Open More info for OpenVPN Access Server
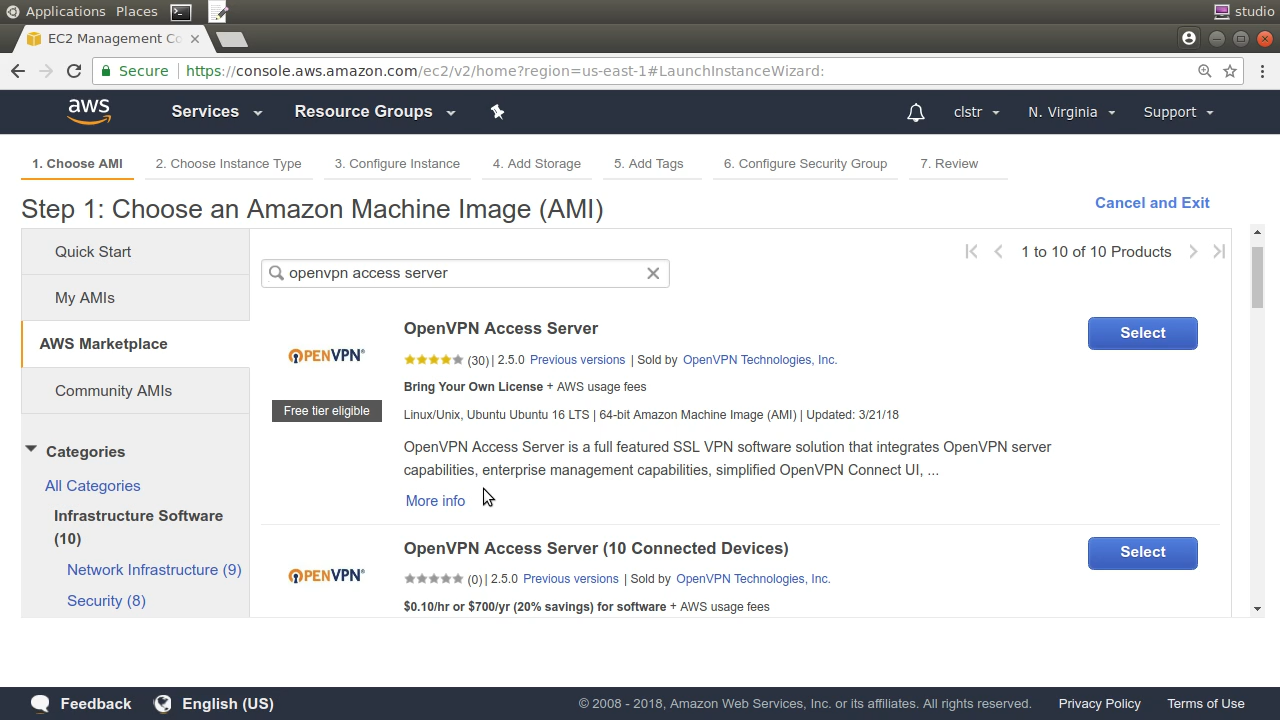The image size is (1280, 720). click(x=435, y=501)
